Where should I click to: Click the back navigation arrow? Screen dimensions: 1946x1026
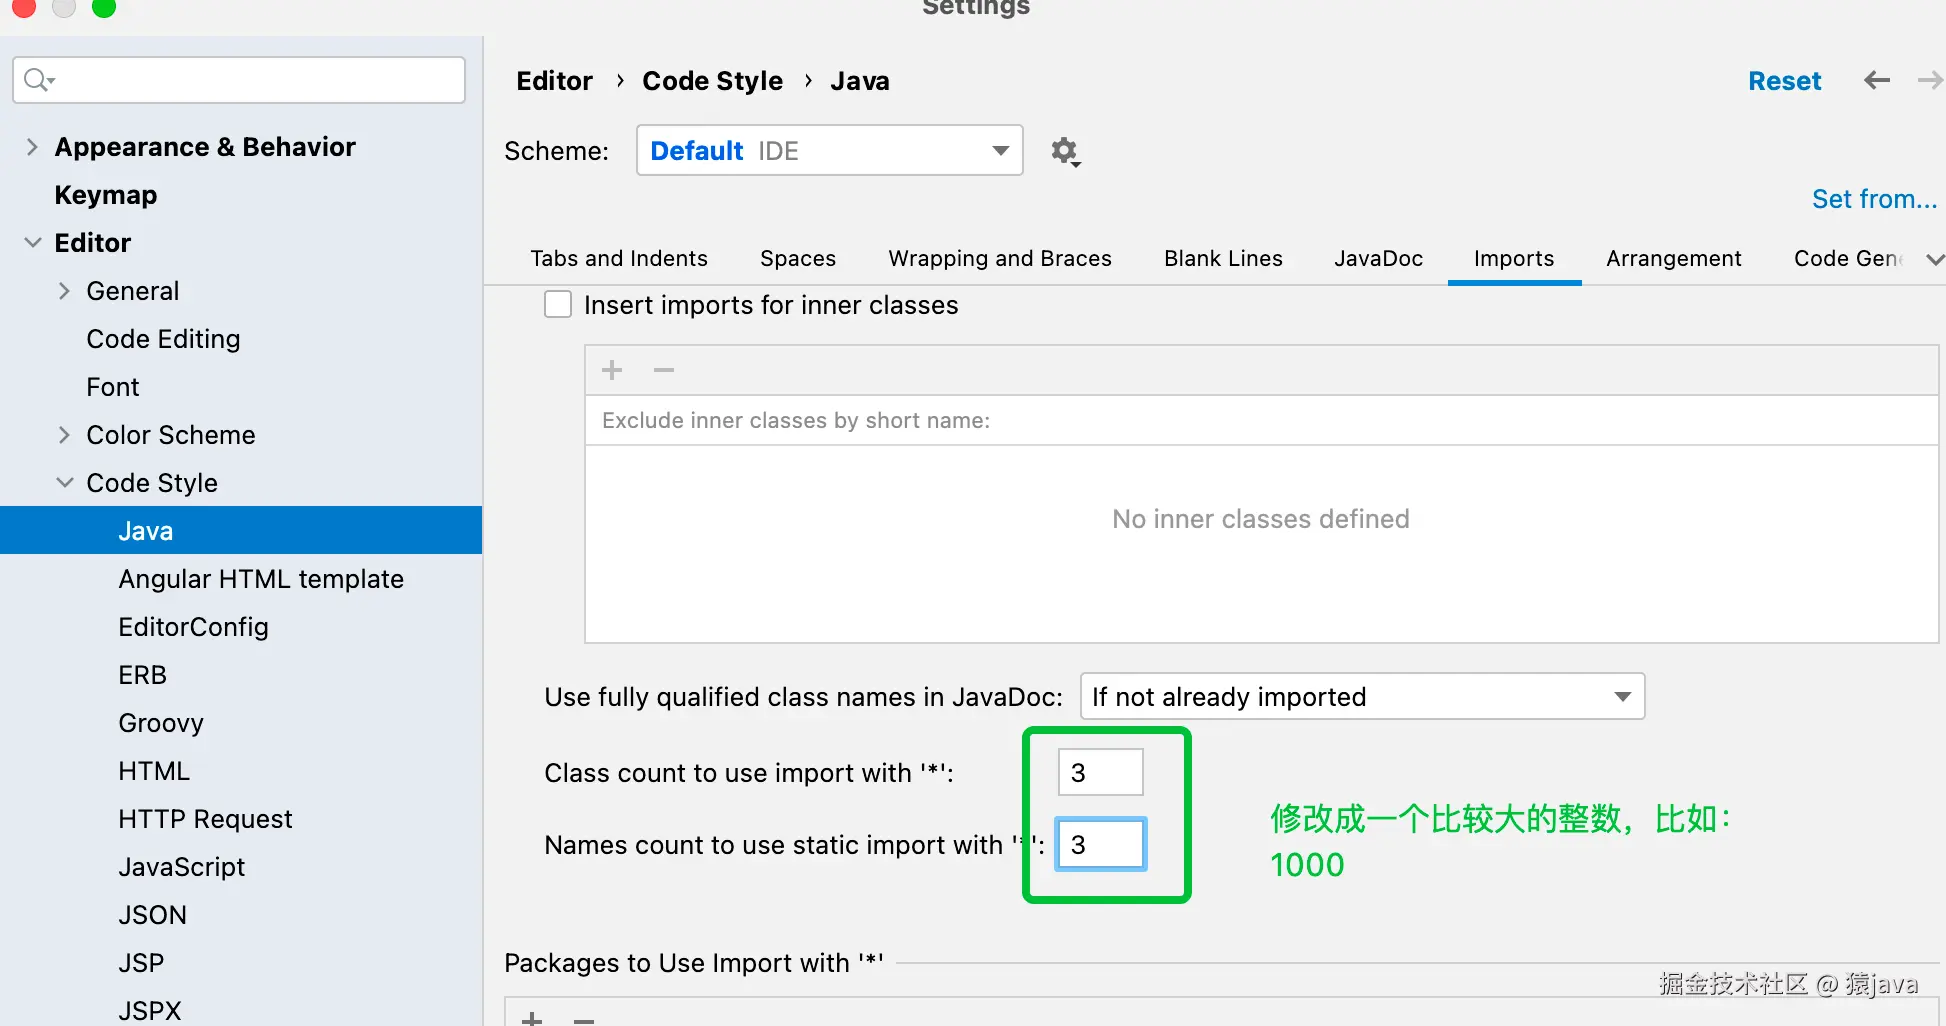(x=1877, y=80)
